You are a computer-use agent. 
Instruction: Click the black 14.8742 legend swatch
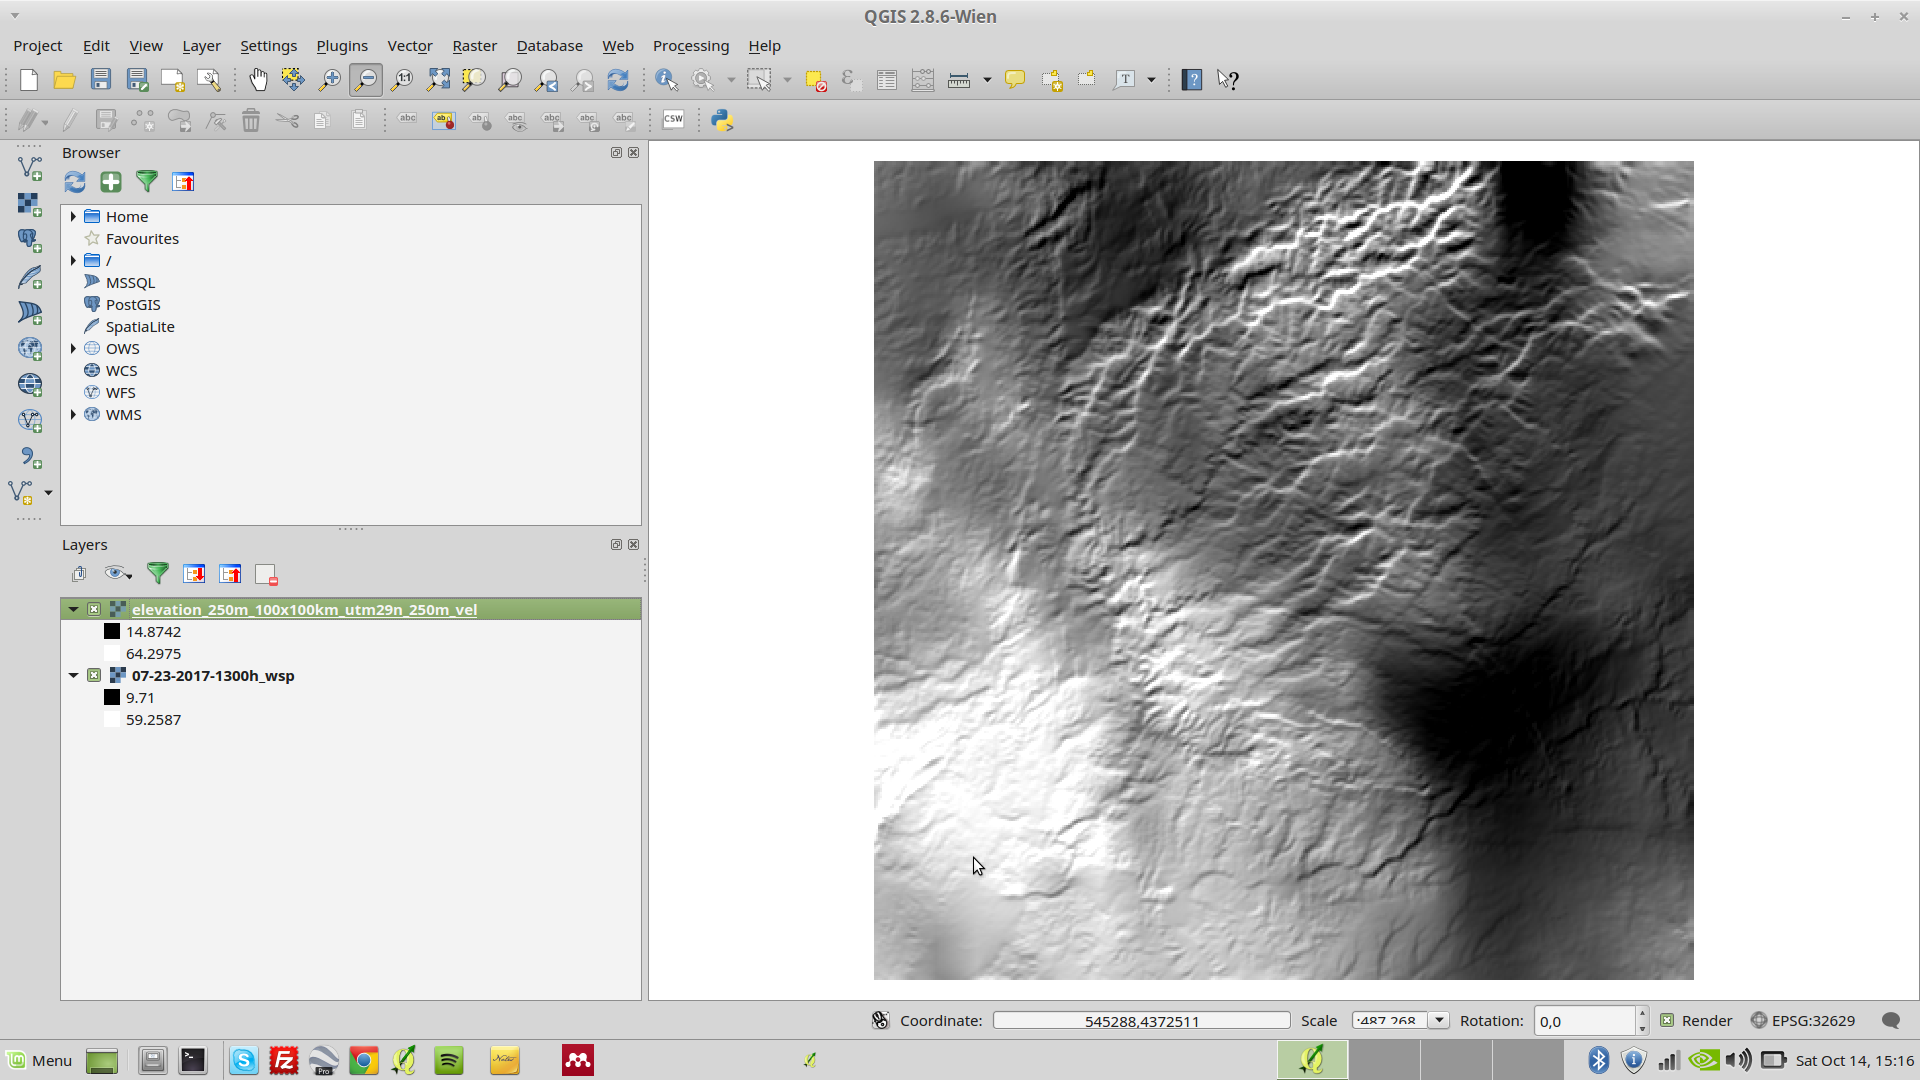pos(112,631)
